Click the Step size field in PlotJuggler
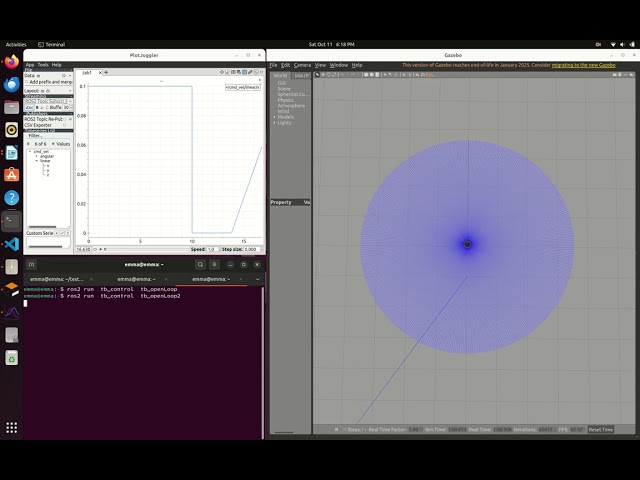The height and width of the screenshot is (480, 640). tap(252, 249)
